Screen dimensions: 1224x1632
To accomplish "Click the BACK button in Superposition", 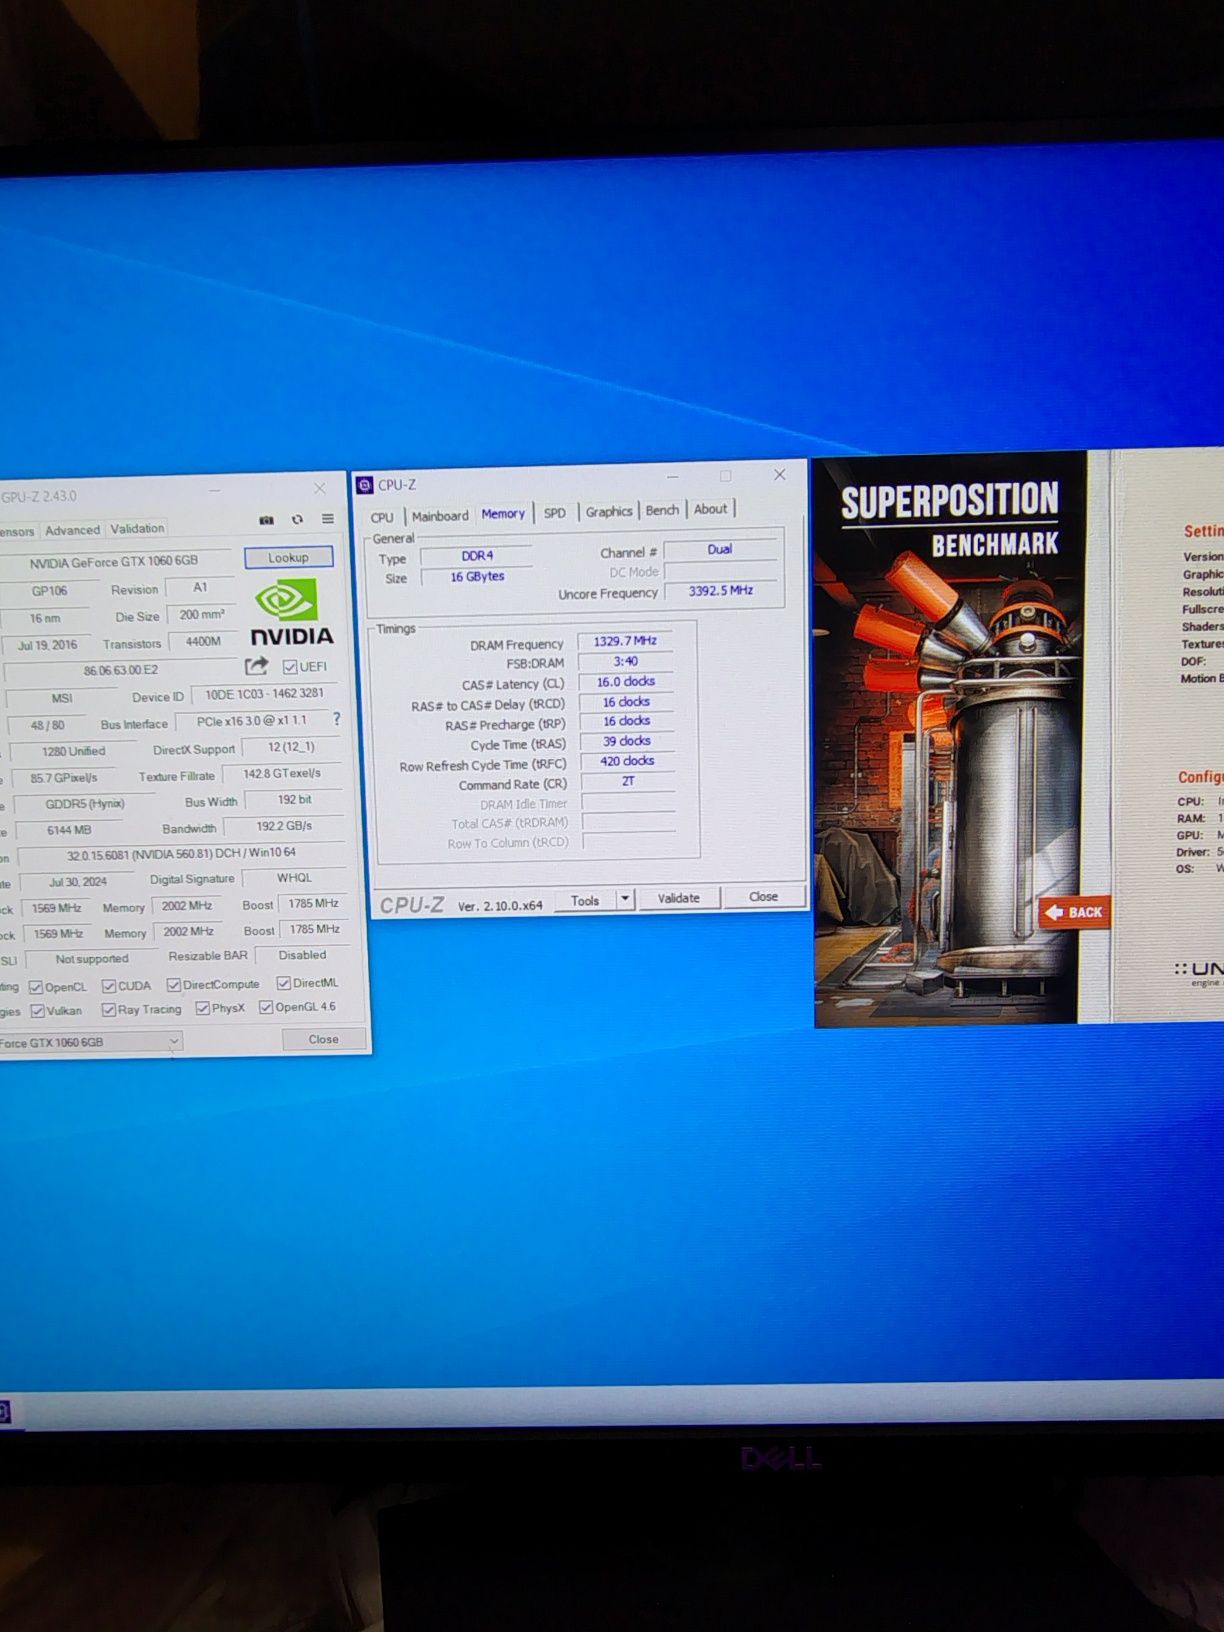I will pyautogui.click(x=1075, y=912).
